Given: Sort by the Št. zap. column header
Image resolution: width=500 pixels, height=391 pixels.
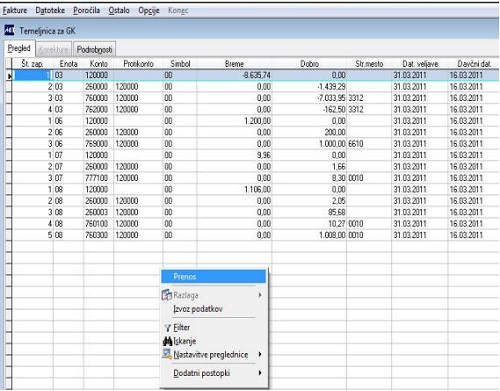Looking at the screenshot, I should (32, 64).
